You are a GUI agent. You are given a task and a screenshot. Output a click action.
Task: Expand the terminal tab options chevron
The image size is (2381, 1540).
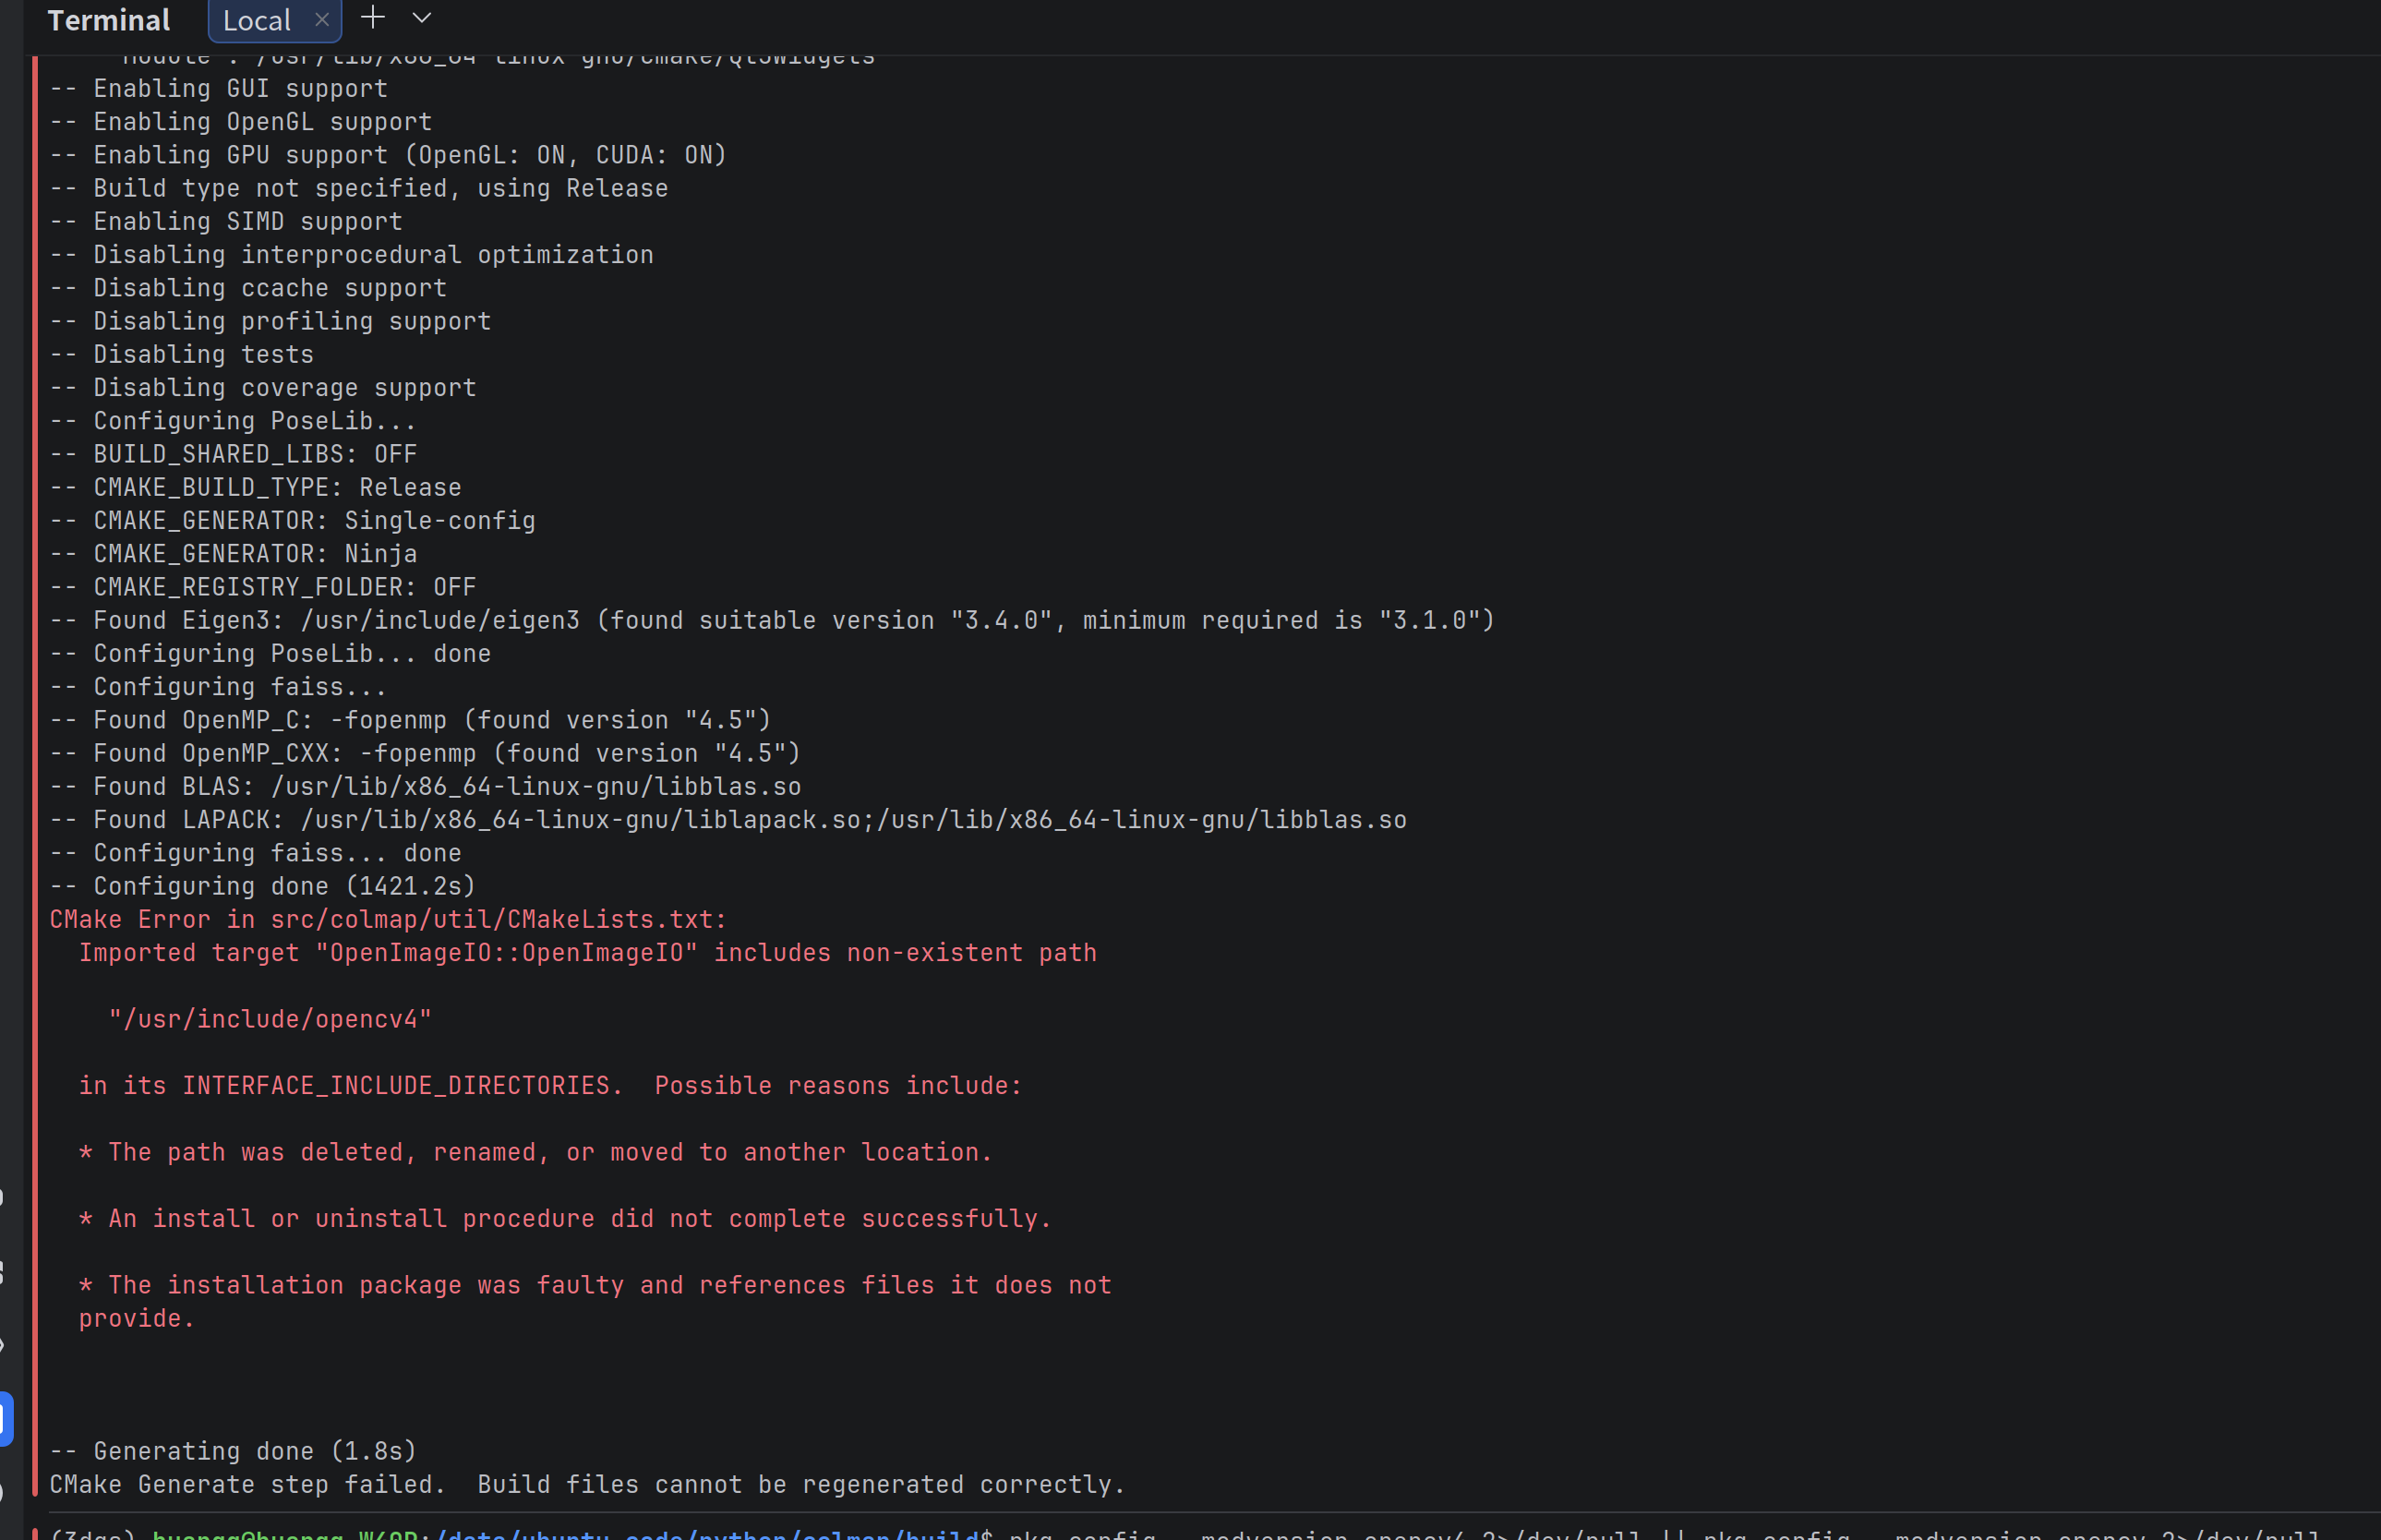point(422,18)
